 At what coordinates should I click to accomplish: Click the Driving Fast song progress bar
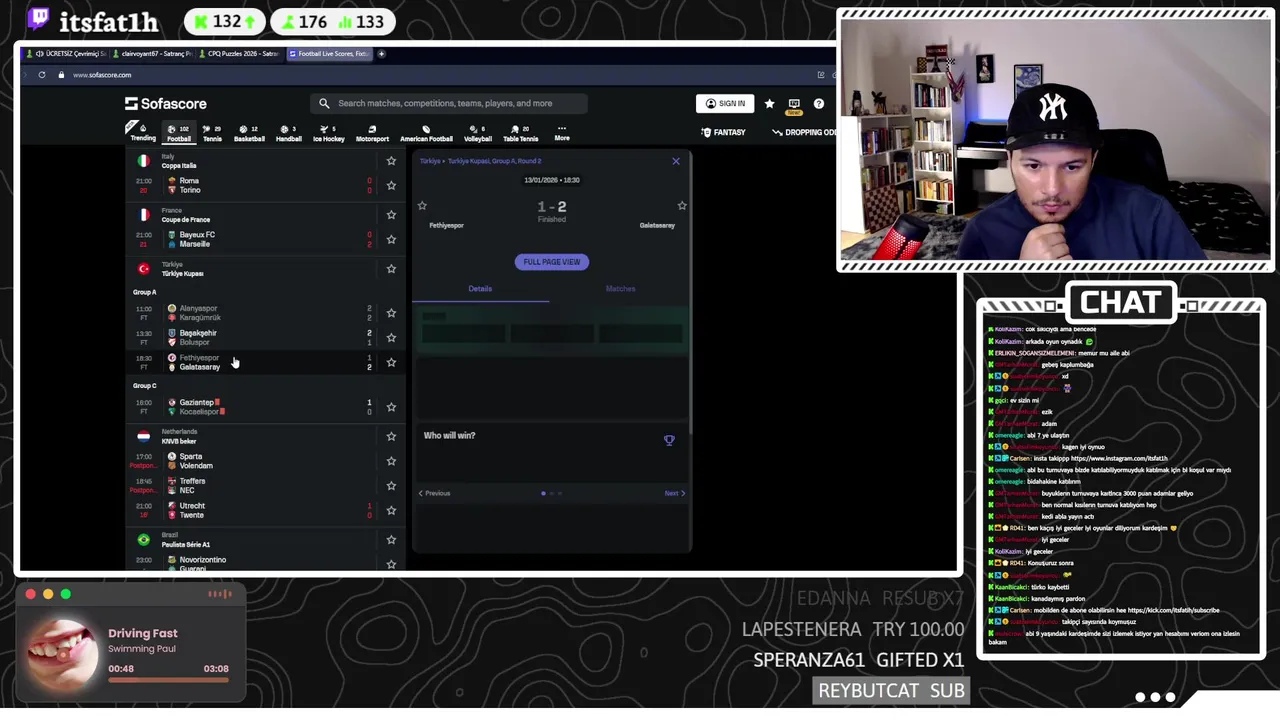(168, 681)
